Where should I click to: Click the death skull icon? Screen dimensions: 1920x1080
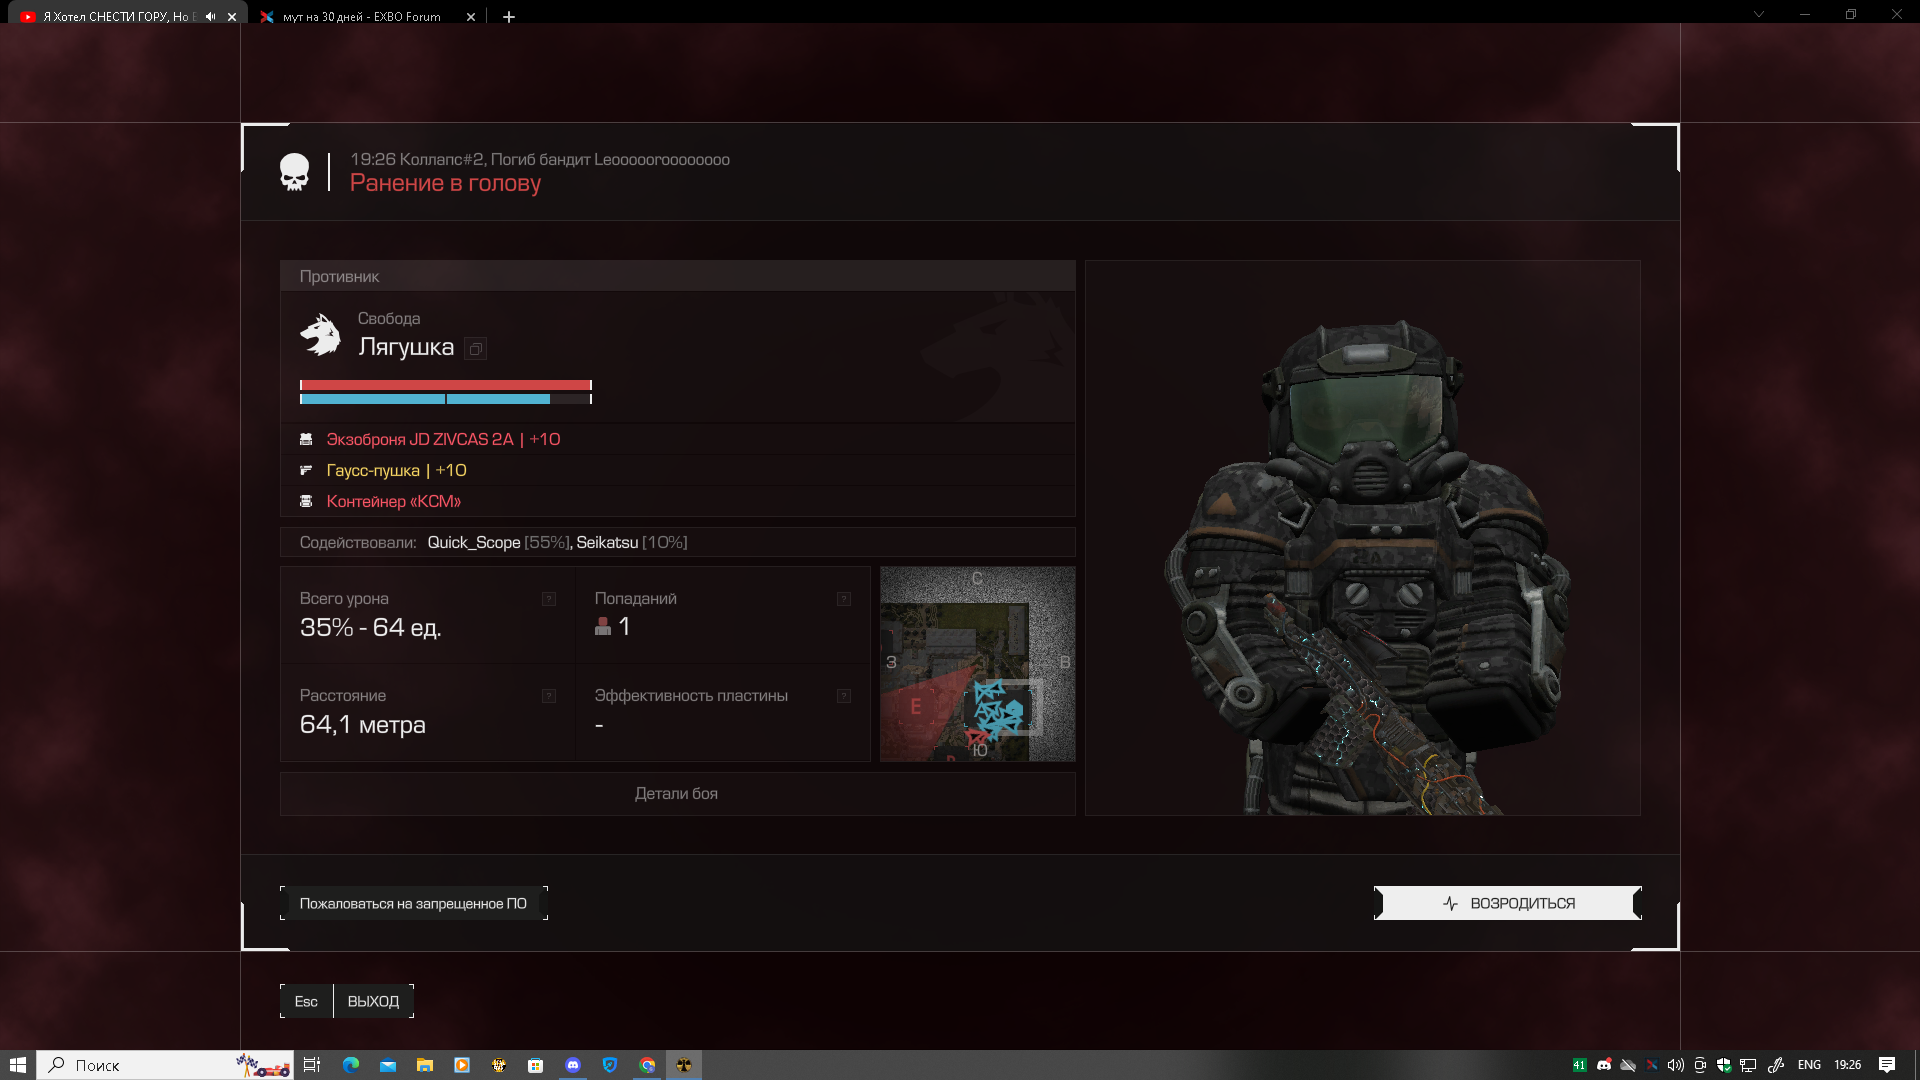[294, 172]
